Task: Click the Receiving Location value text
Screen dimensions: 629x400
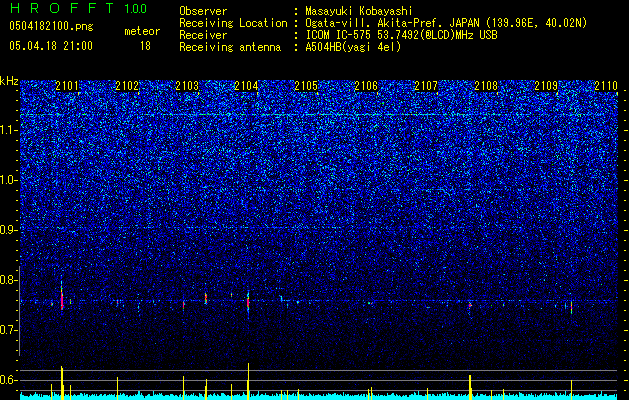Action: (446, 23)
